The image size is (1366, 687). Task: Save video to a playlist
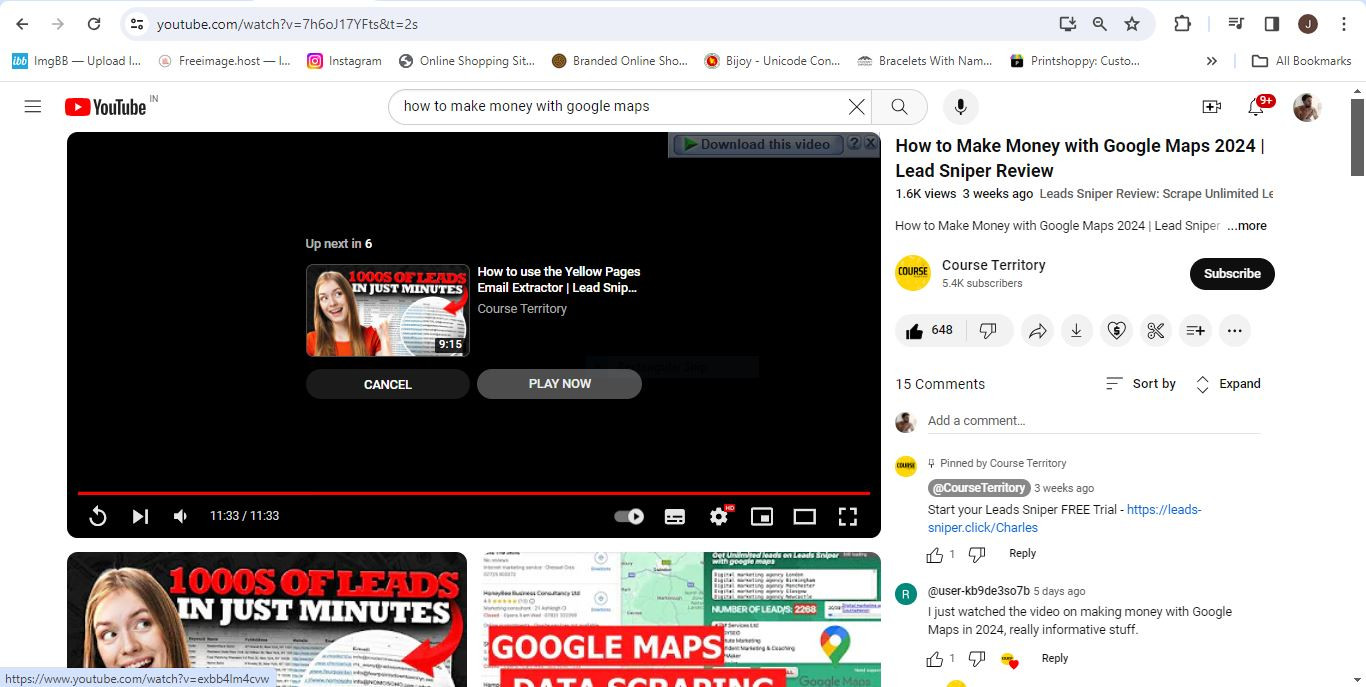tap(1195, 331)
